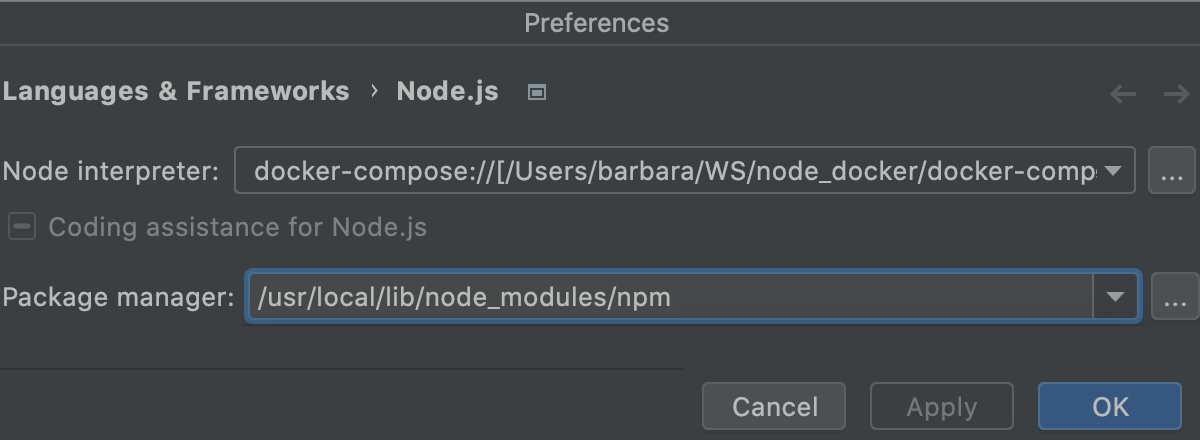Confirm the preferences with OK
The image size is (1200, 440).
[x=1110, y=407]
